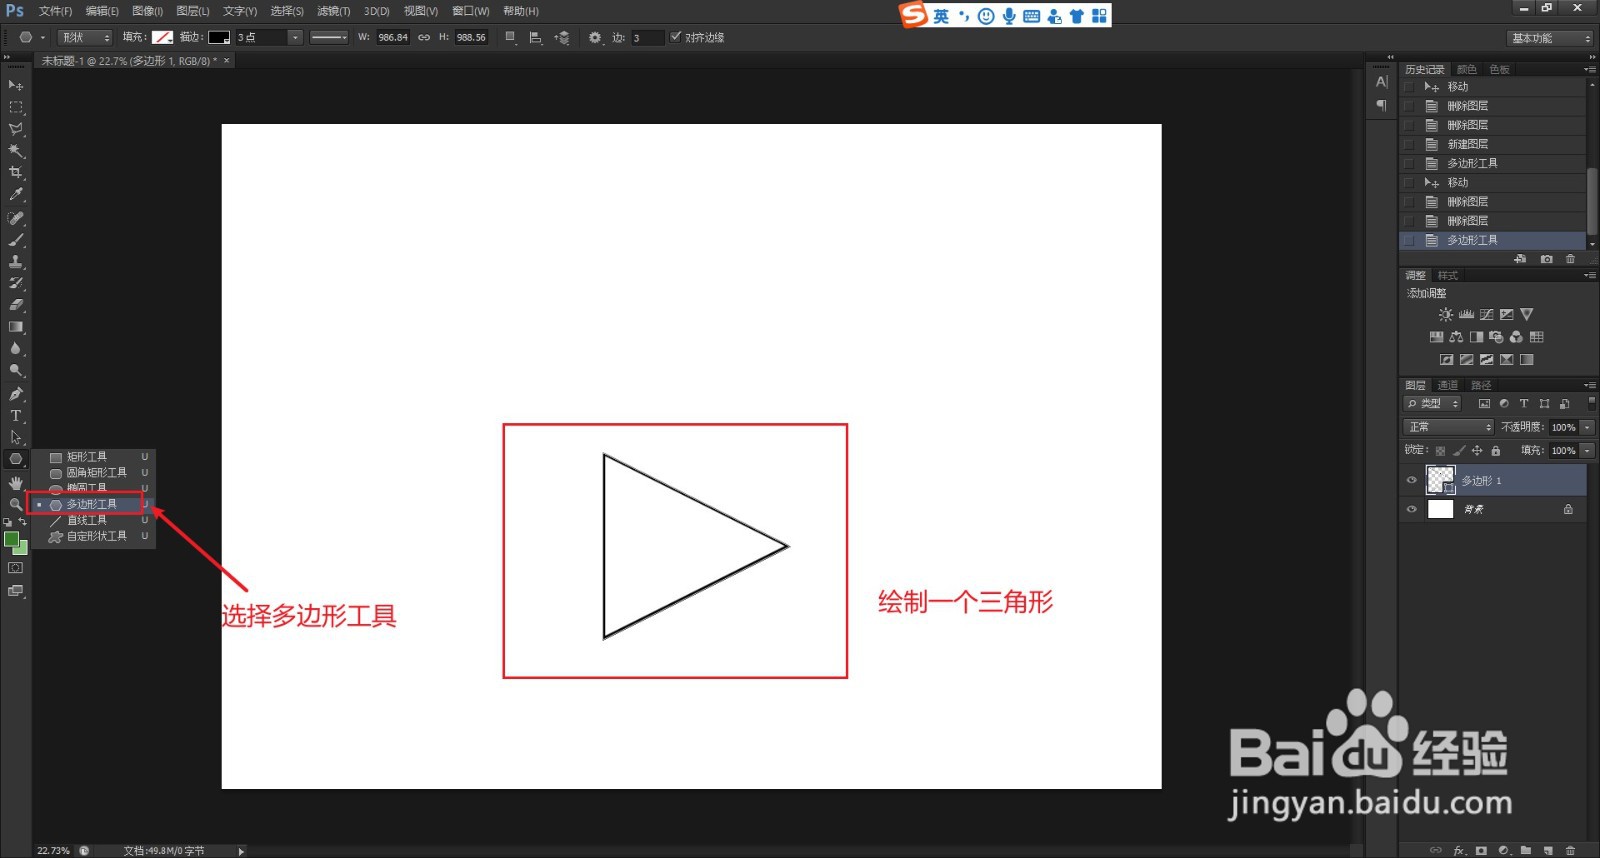Click the width W input field

[392, 37]
